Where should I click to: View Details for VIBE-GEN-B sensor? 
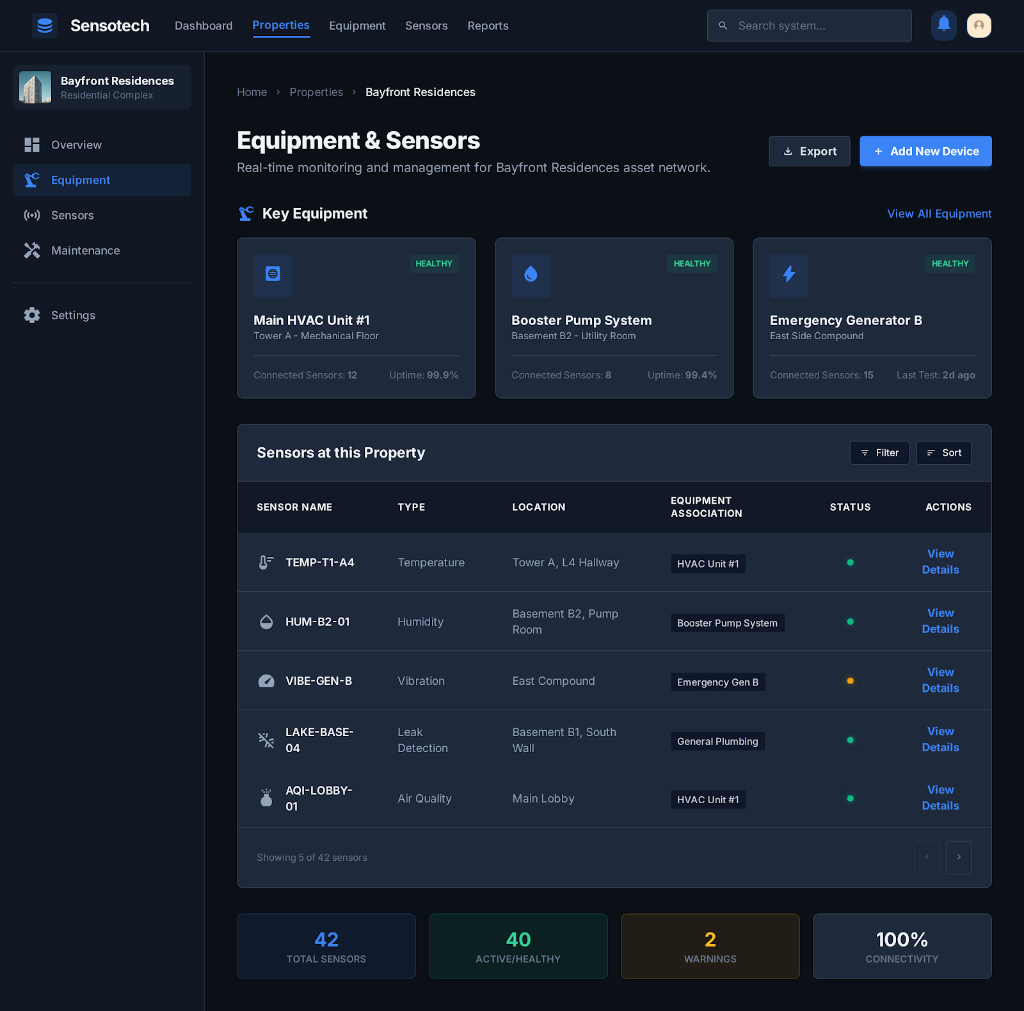[x=940, y=681]
